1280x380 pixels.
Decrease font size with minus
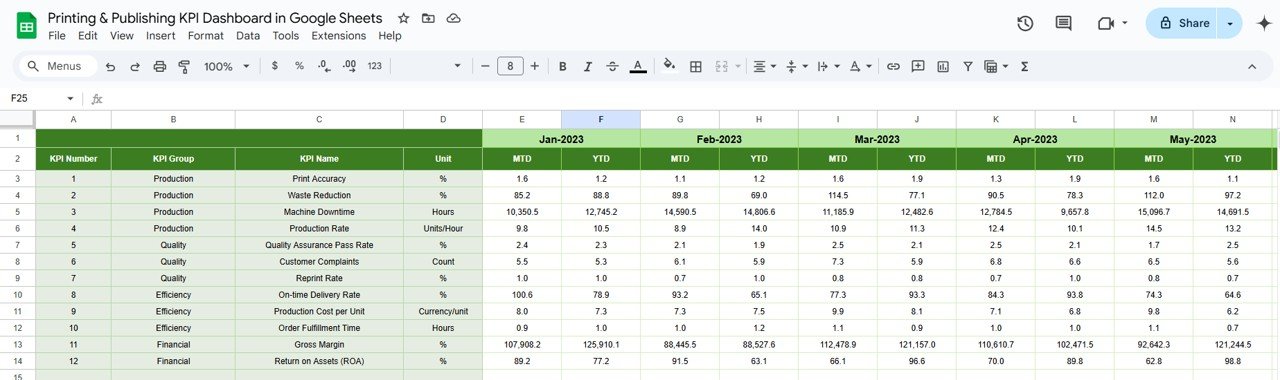coord(485,66)
